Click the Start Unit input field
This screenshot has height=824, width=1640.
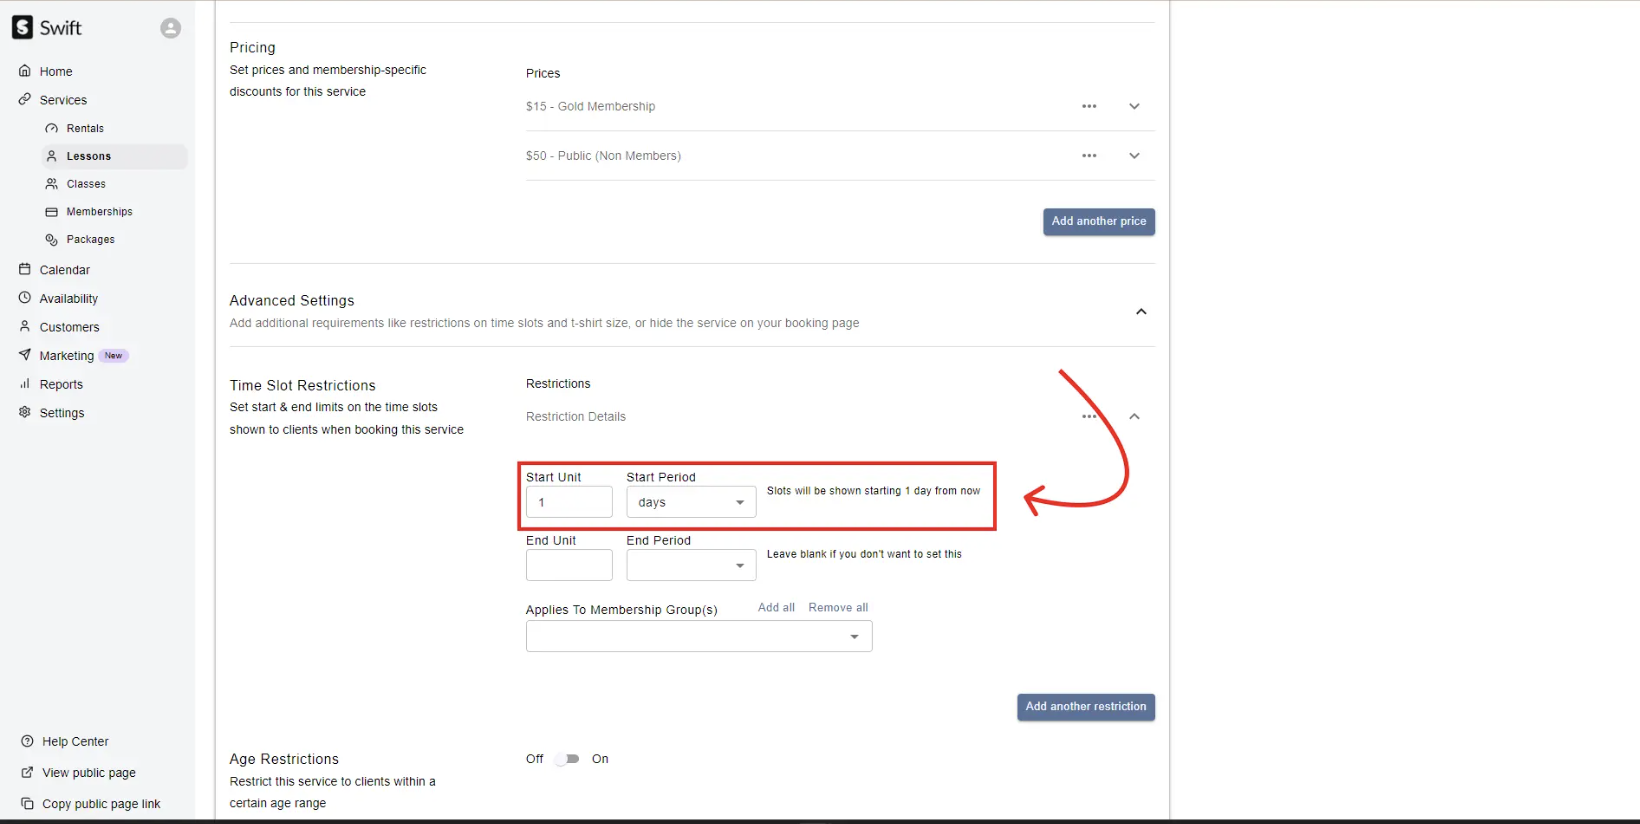[x=569, y=502]
